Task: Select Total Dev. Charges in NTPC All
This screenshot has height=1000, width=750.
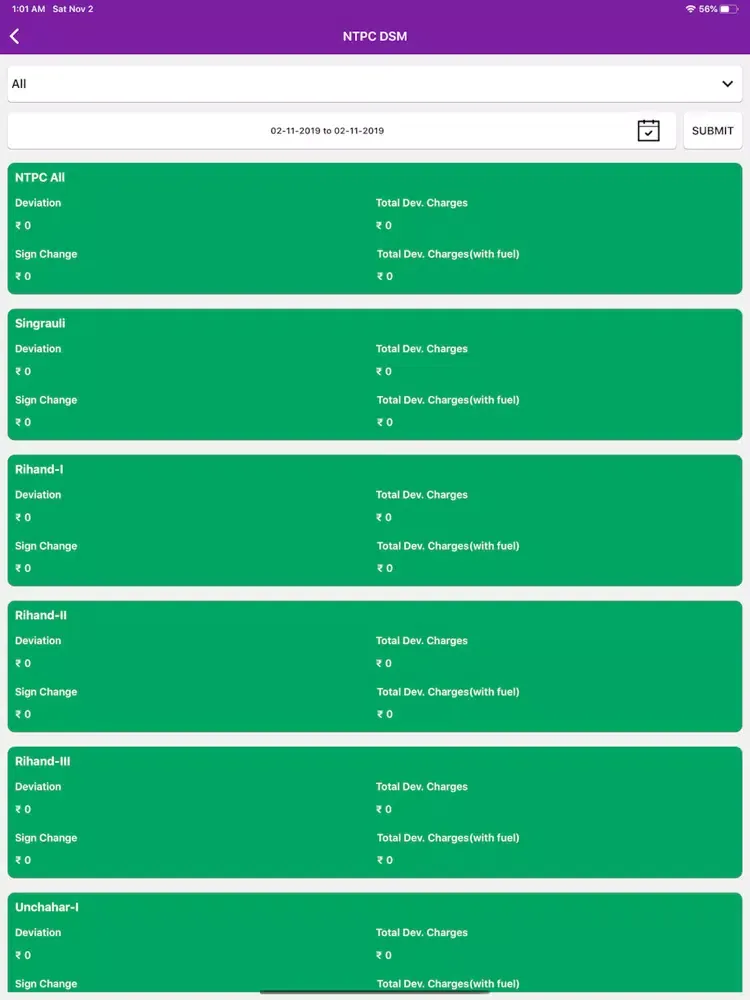Action: [x=422, y=203]
